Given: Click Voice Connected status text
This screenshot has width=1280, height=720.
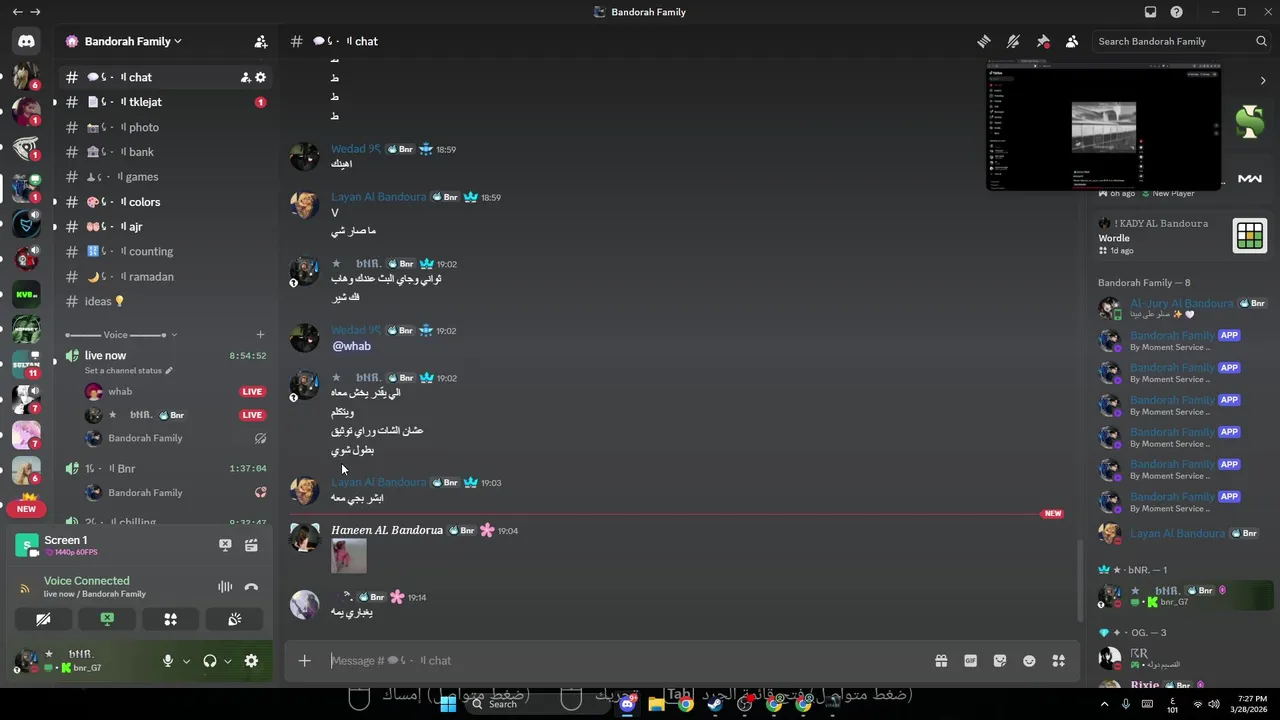Looking at the screenshot, I should [86, 581].
